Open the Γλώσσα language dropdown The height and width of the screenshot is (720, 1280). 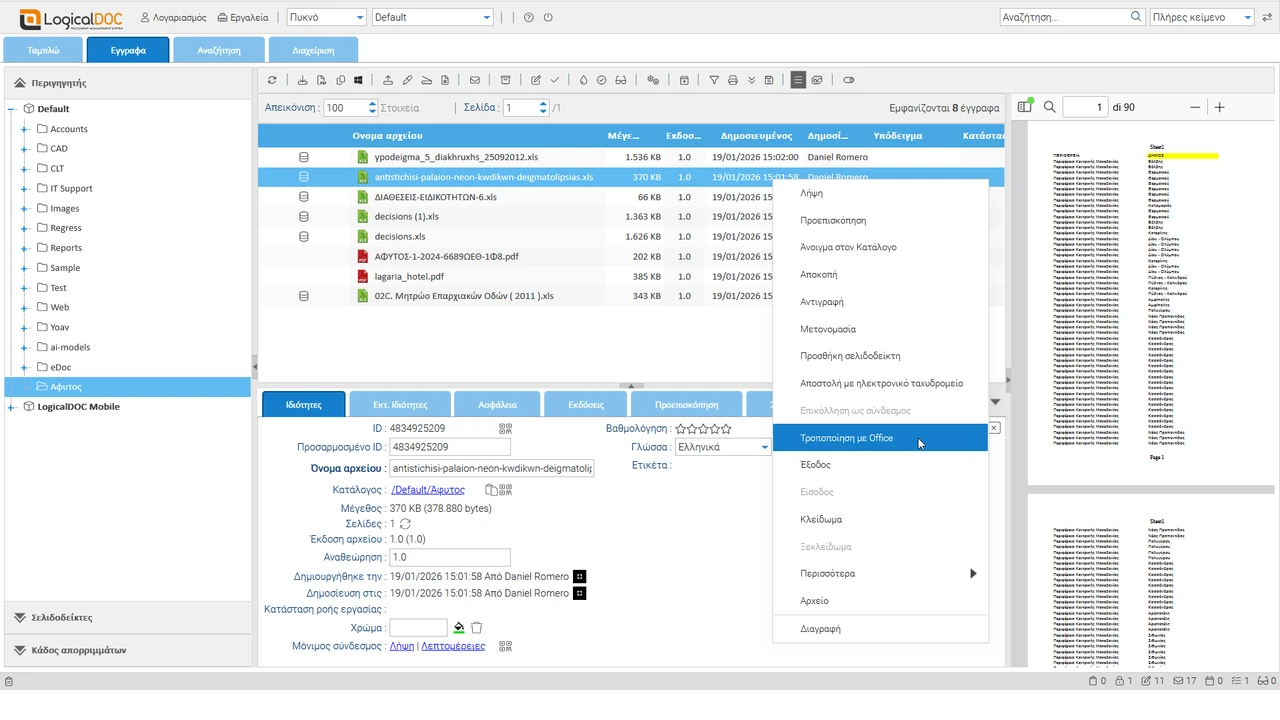pos(764,447)
